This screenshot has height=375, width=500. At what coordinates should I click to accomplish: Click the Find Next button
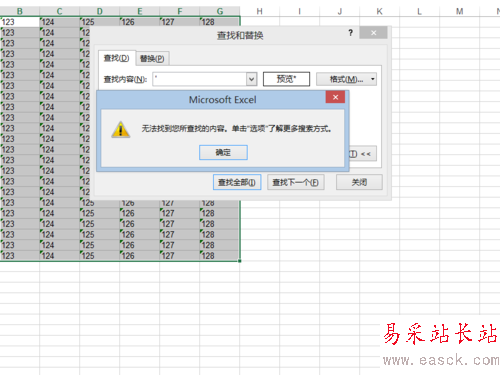pyautogui.click(x=295, y=182)
